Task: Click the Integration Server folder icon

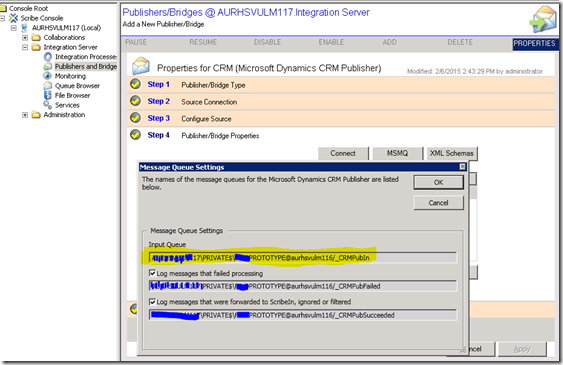Action: pyautogui.click(x=36, y=47)
